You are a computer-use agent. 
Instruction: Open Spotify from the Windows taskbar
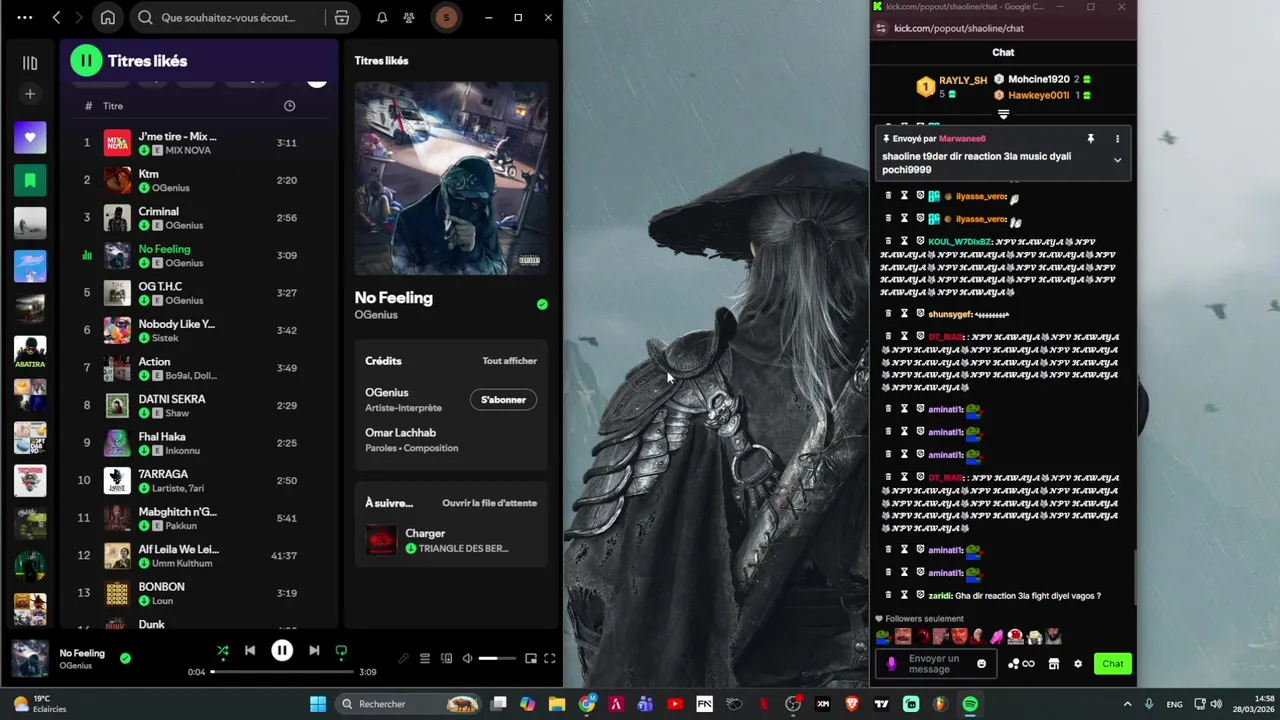(969, 704)
